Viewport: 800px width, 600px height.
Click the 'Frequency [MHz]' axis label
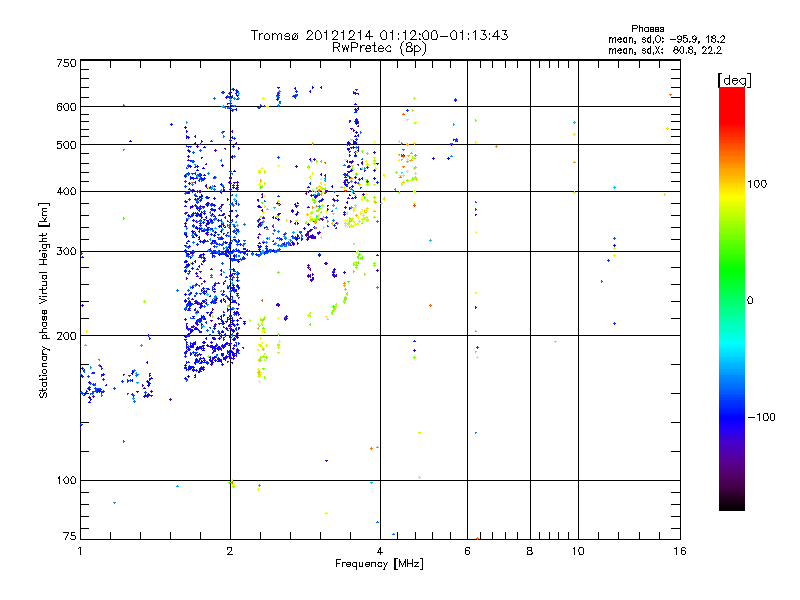(379, 564)
